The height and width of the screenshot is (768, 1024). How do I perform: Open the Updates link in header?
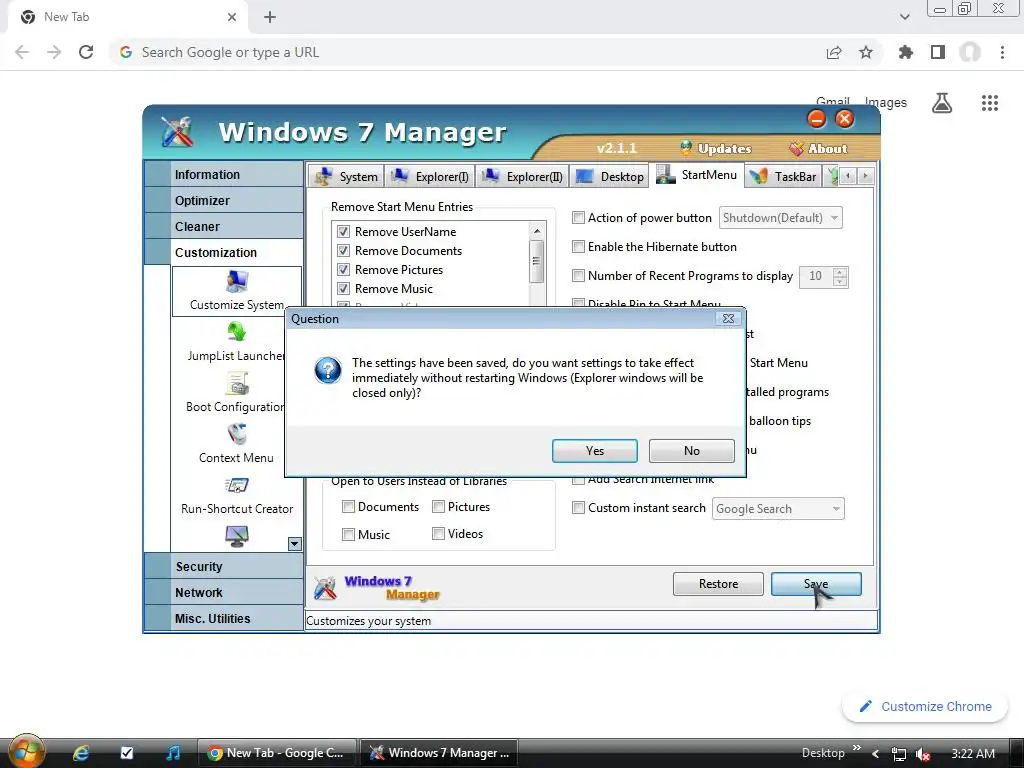(716, 148)
